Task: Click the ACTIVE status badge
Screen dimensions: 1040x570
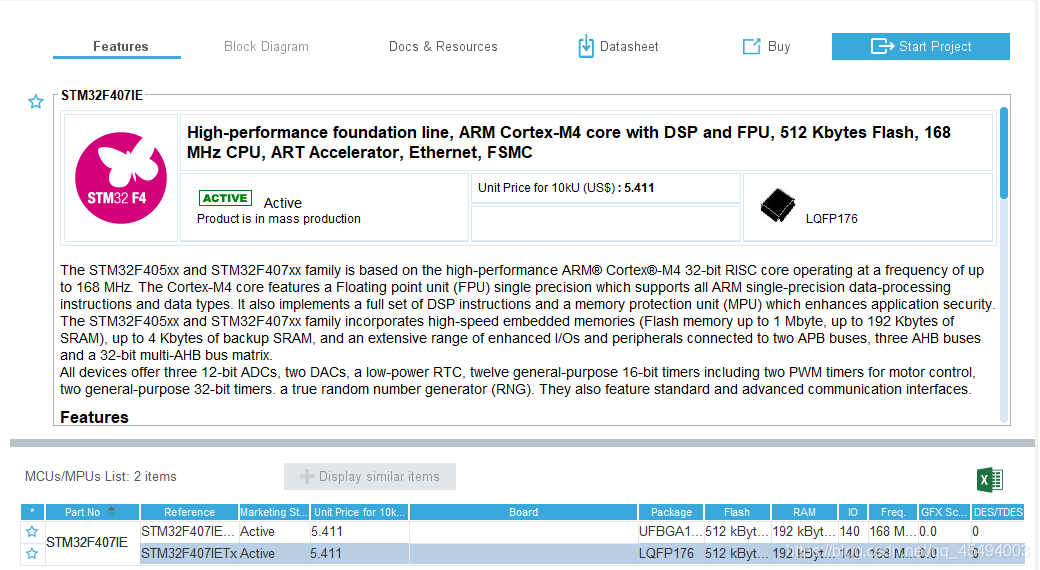Action: coord(225,198)
